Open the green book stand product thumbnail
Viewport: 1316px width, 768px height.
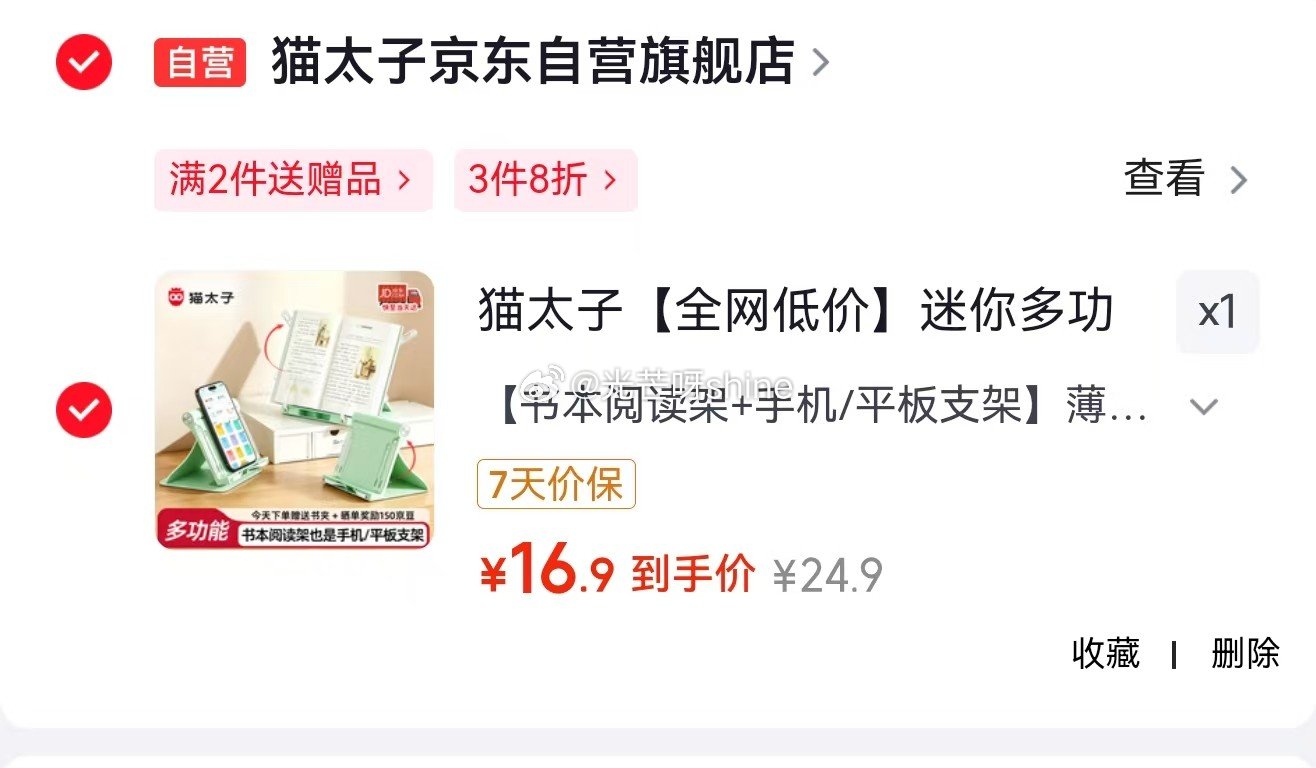pos(295,410)
